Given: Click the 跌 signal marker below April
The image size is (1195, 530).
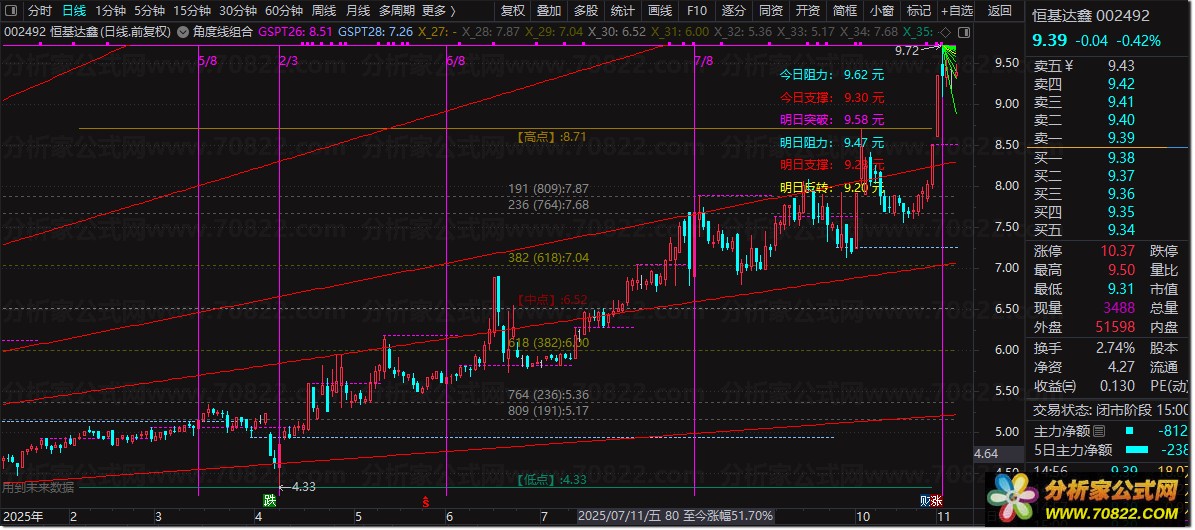Looking at the screenshot, I should point(270,501).
